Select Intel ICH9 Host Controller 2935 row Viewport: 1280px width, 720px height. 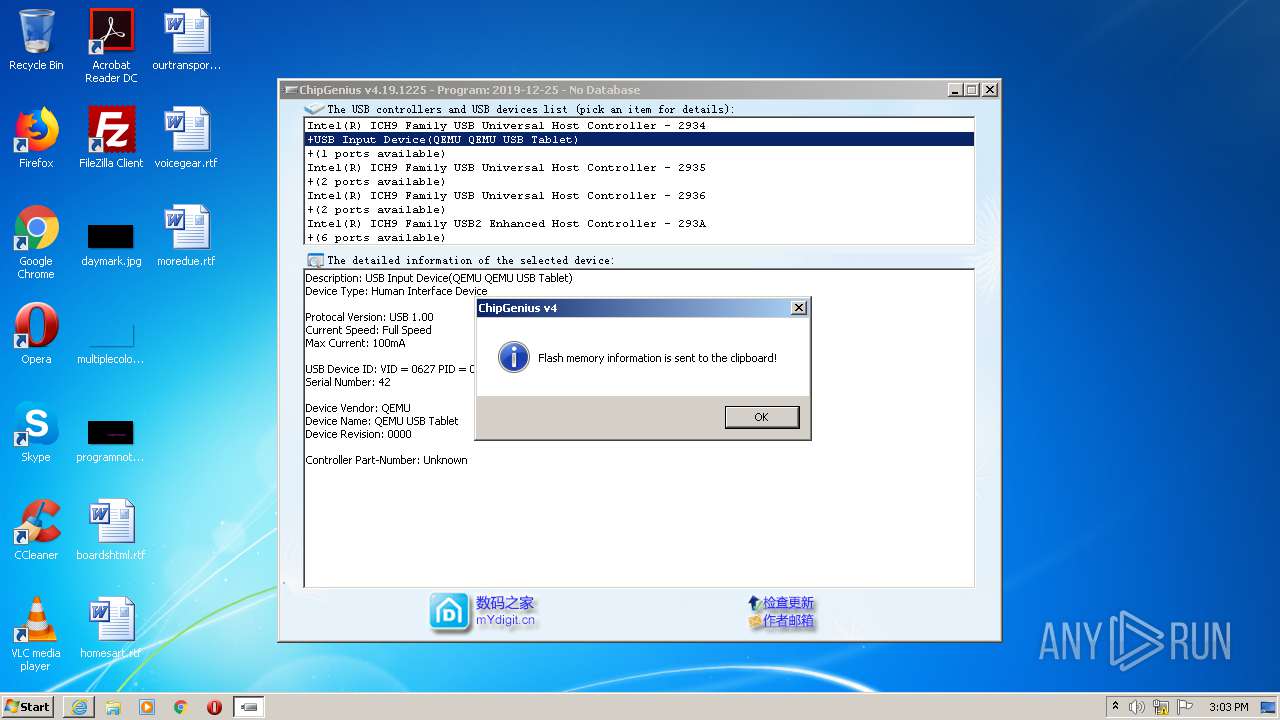click(639, 167)
